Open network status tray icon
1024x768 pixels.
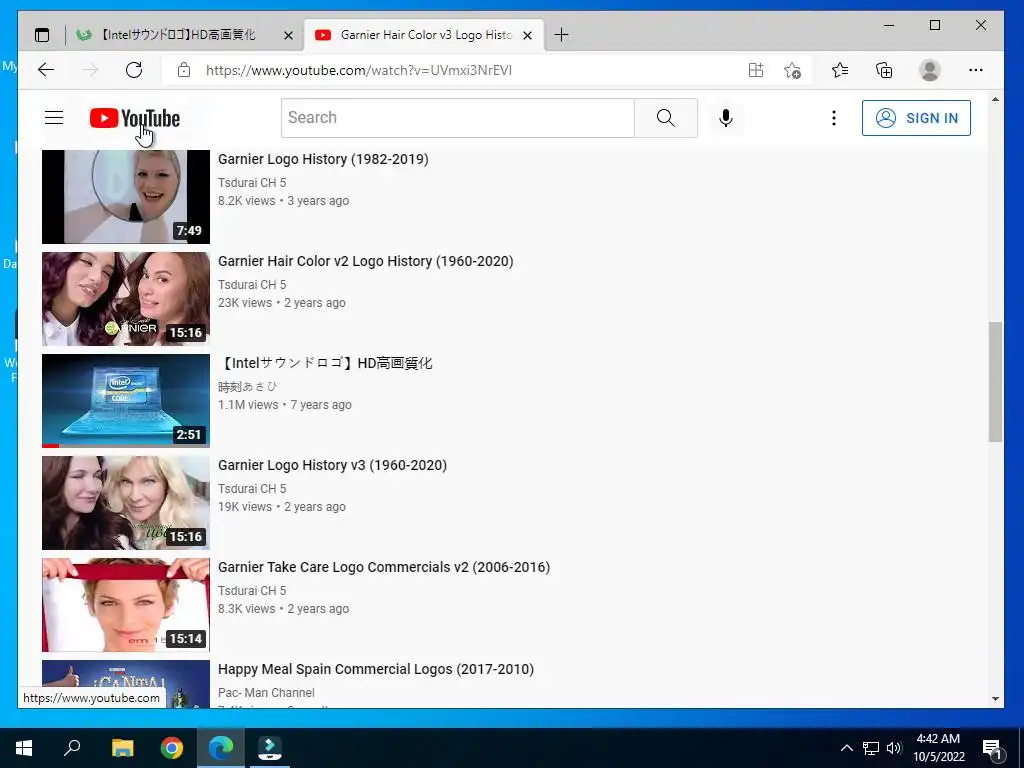point(871,748)
